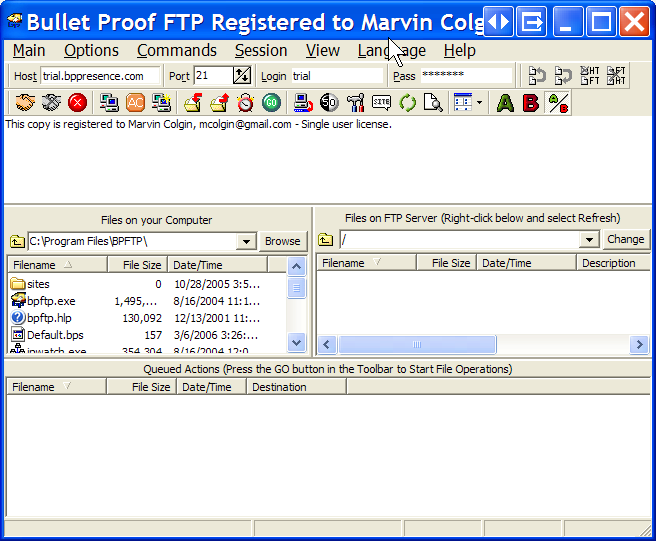The image size is (656, 541).
Task: Click the file search magnifier icon
Action: click(433, 102)
